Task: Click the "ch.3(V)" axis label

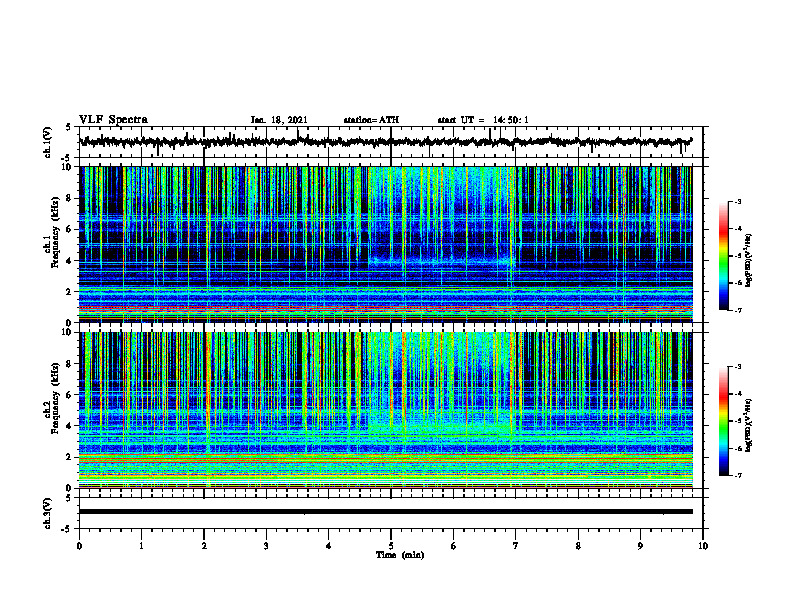Action: coord(47,513)
